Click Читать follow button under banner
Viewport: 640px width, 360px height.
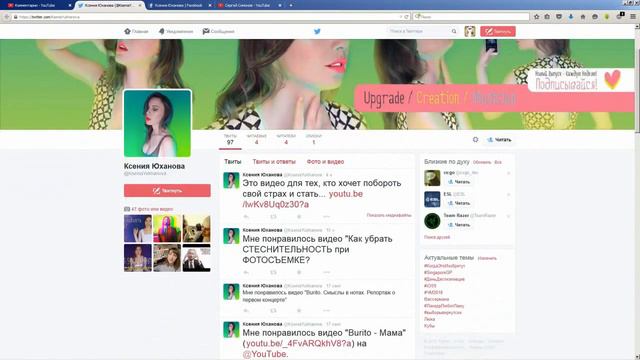(x=499, y=140)
